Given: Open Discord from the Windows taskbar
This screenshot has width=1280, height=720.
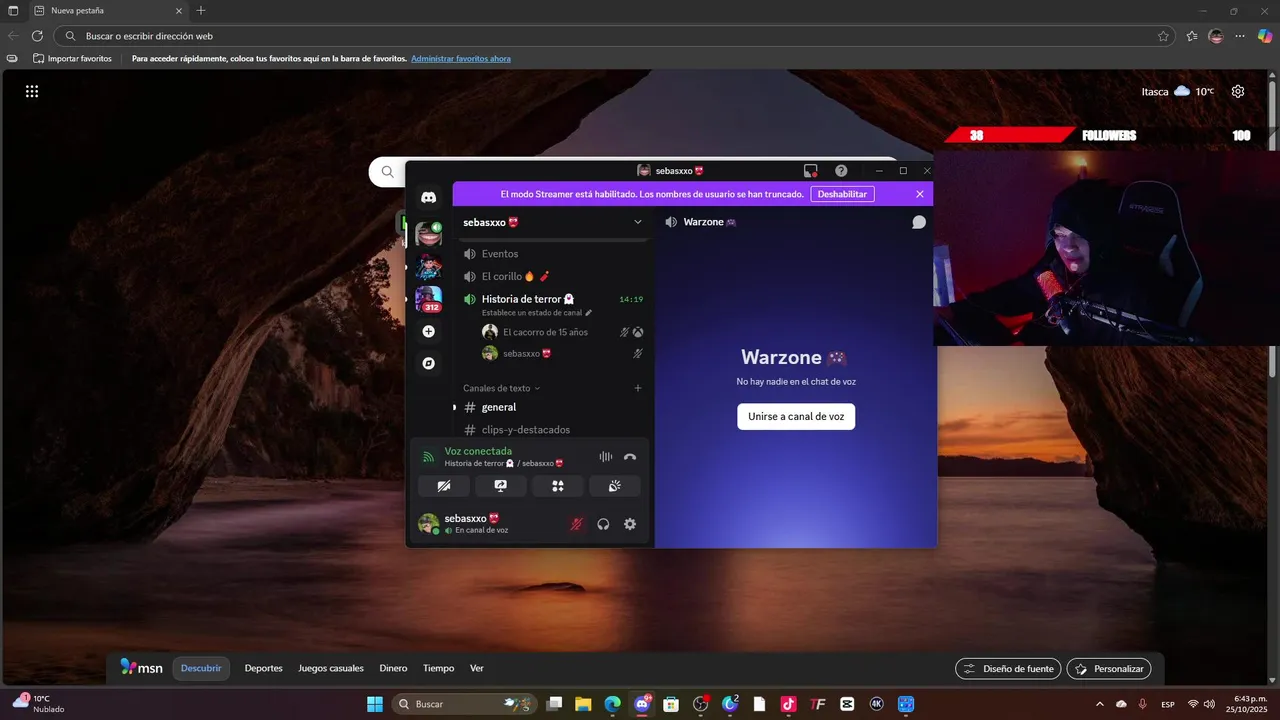Looking at the screenshot, I should (642, 704).
